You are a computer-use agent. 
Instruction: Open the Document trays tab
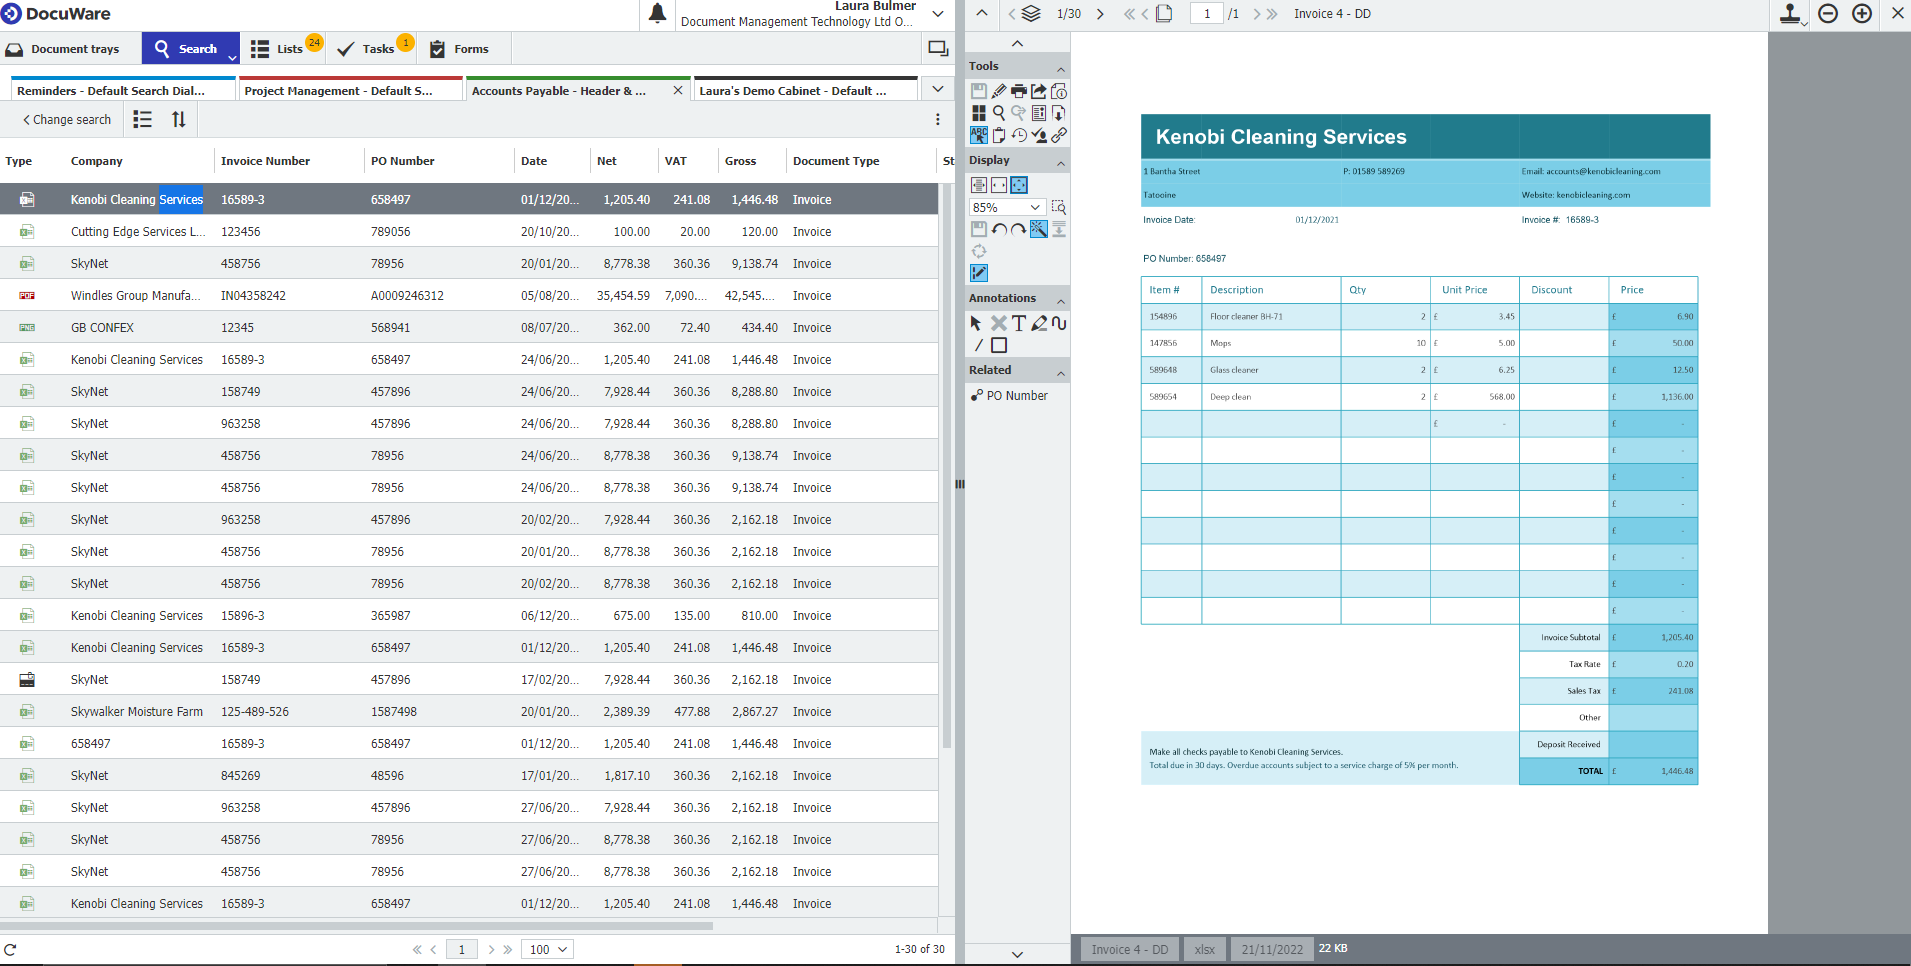(x=64, y=49)
